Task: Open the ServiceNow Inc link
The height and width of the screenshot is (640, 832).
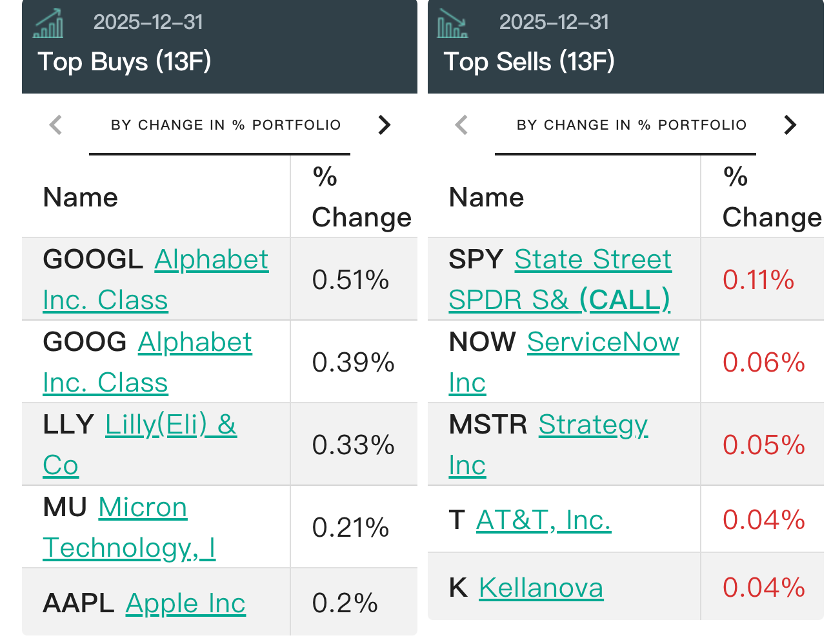Action: point(602,342)
